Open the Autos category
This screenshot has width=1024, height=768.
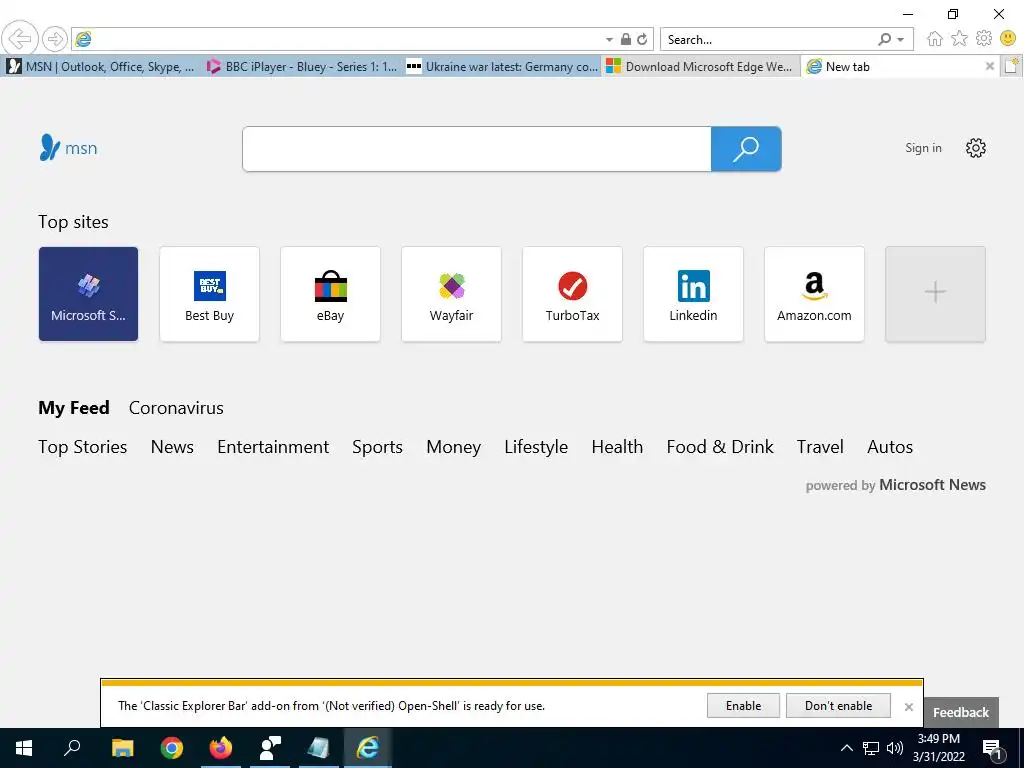coord(890,447)
